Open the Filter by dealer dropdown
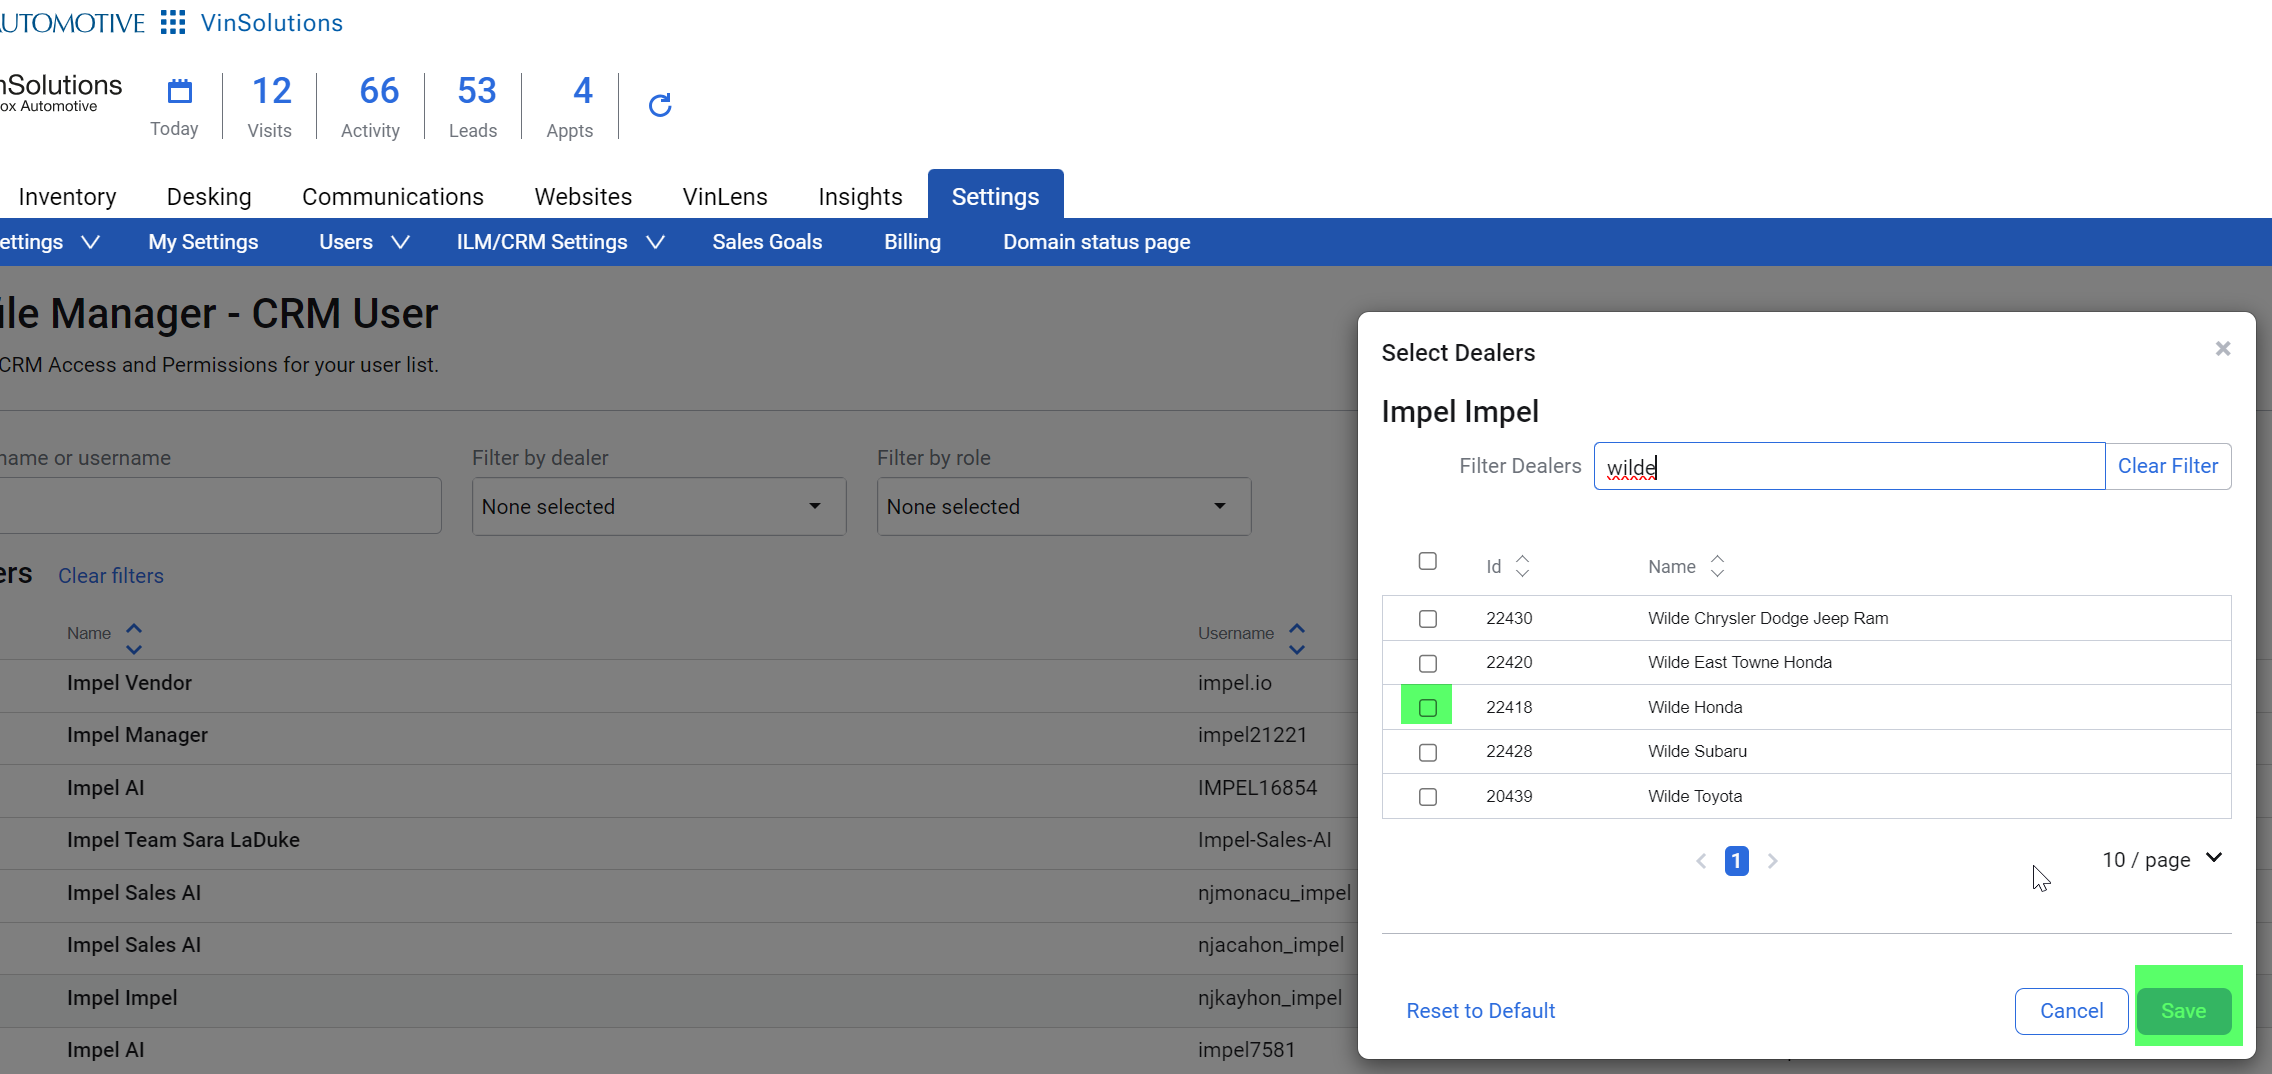This screenshot has height=1074, width=2272. click(659, 506)
